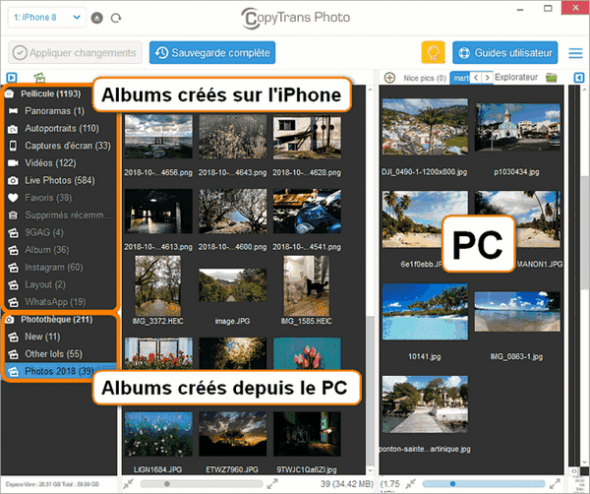Toggle the left panel collapse icon
The image size is (590, 494).
pos(12,78)
